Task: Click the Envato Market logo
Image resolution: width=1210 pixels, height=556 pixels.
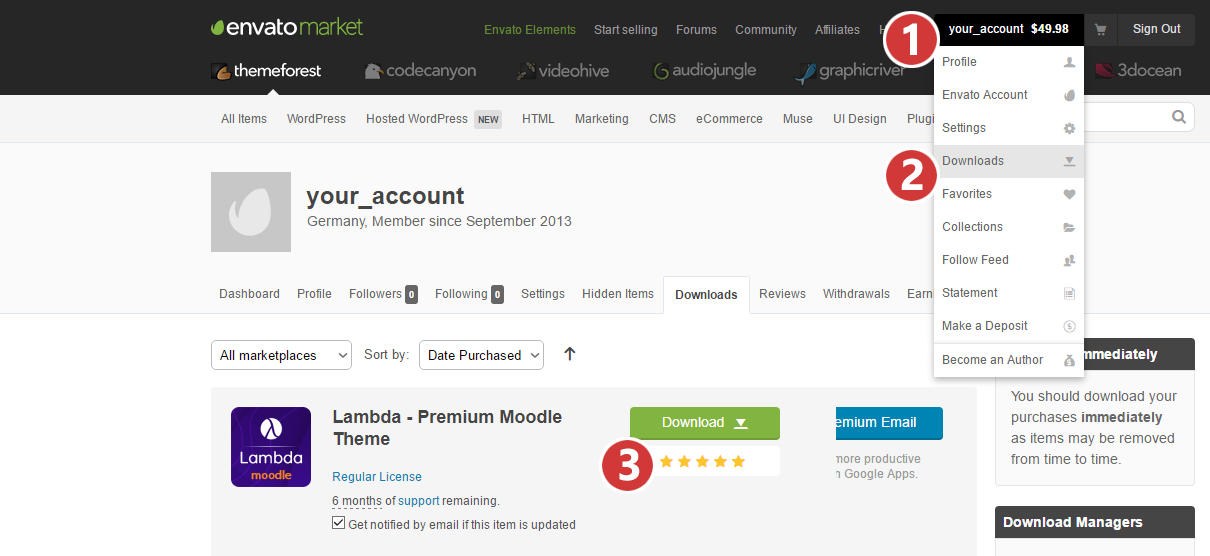Action: pos(287,28)
